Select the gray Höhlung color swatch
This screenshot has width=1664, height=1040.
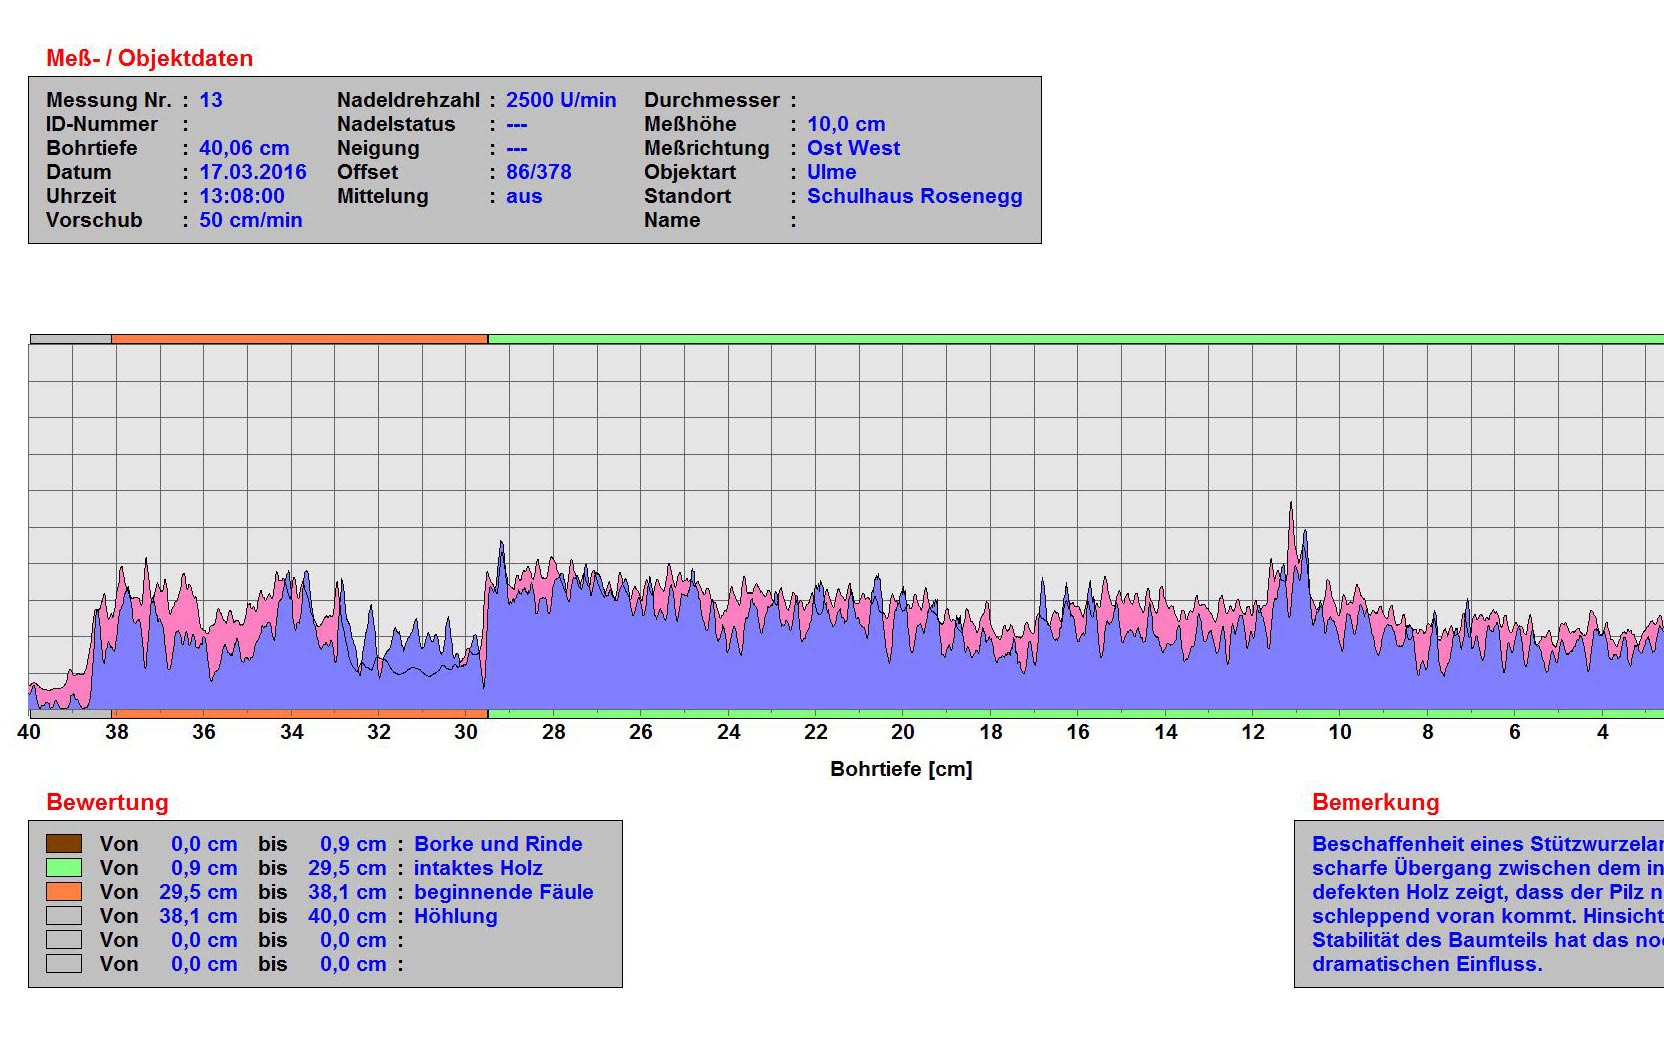tap(64, 916)
